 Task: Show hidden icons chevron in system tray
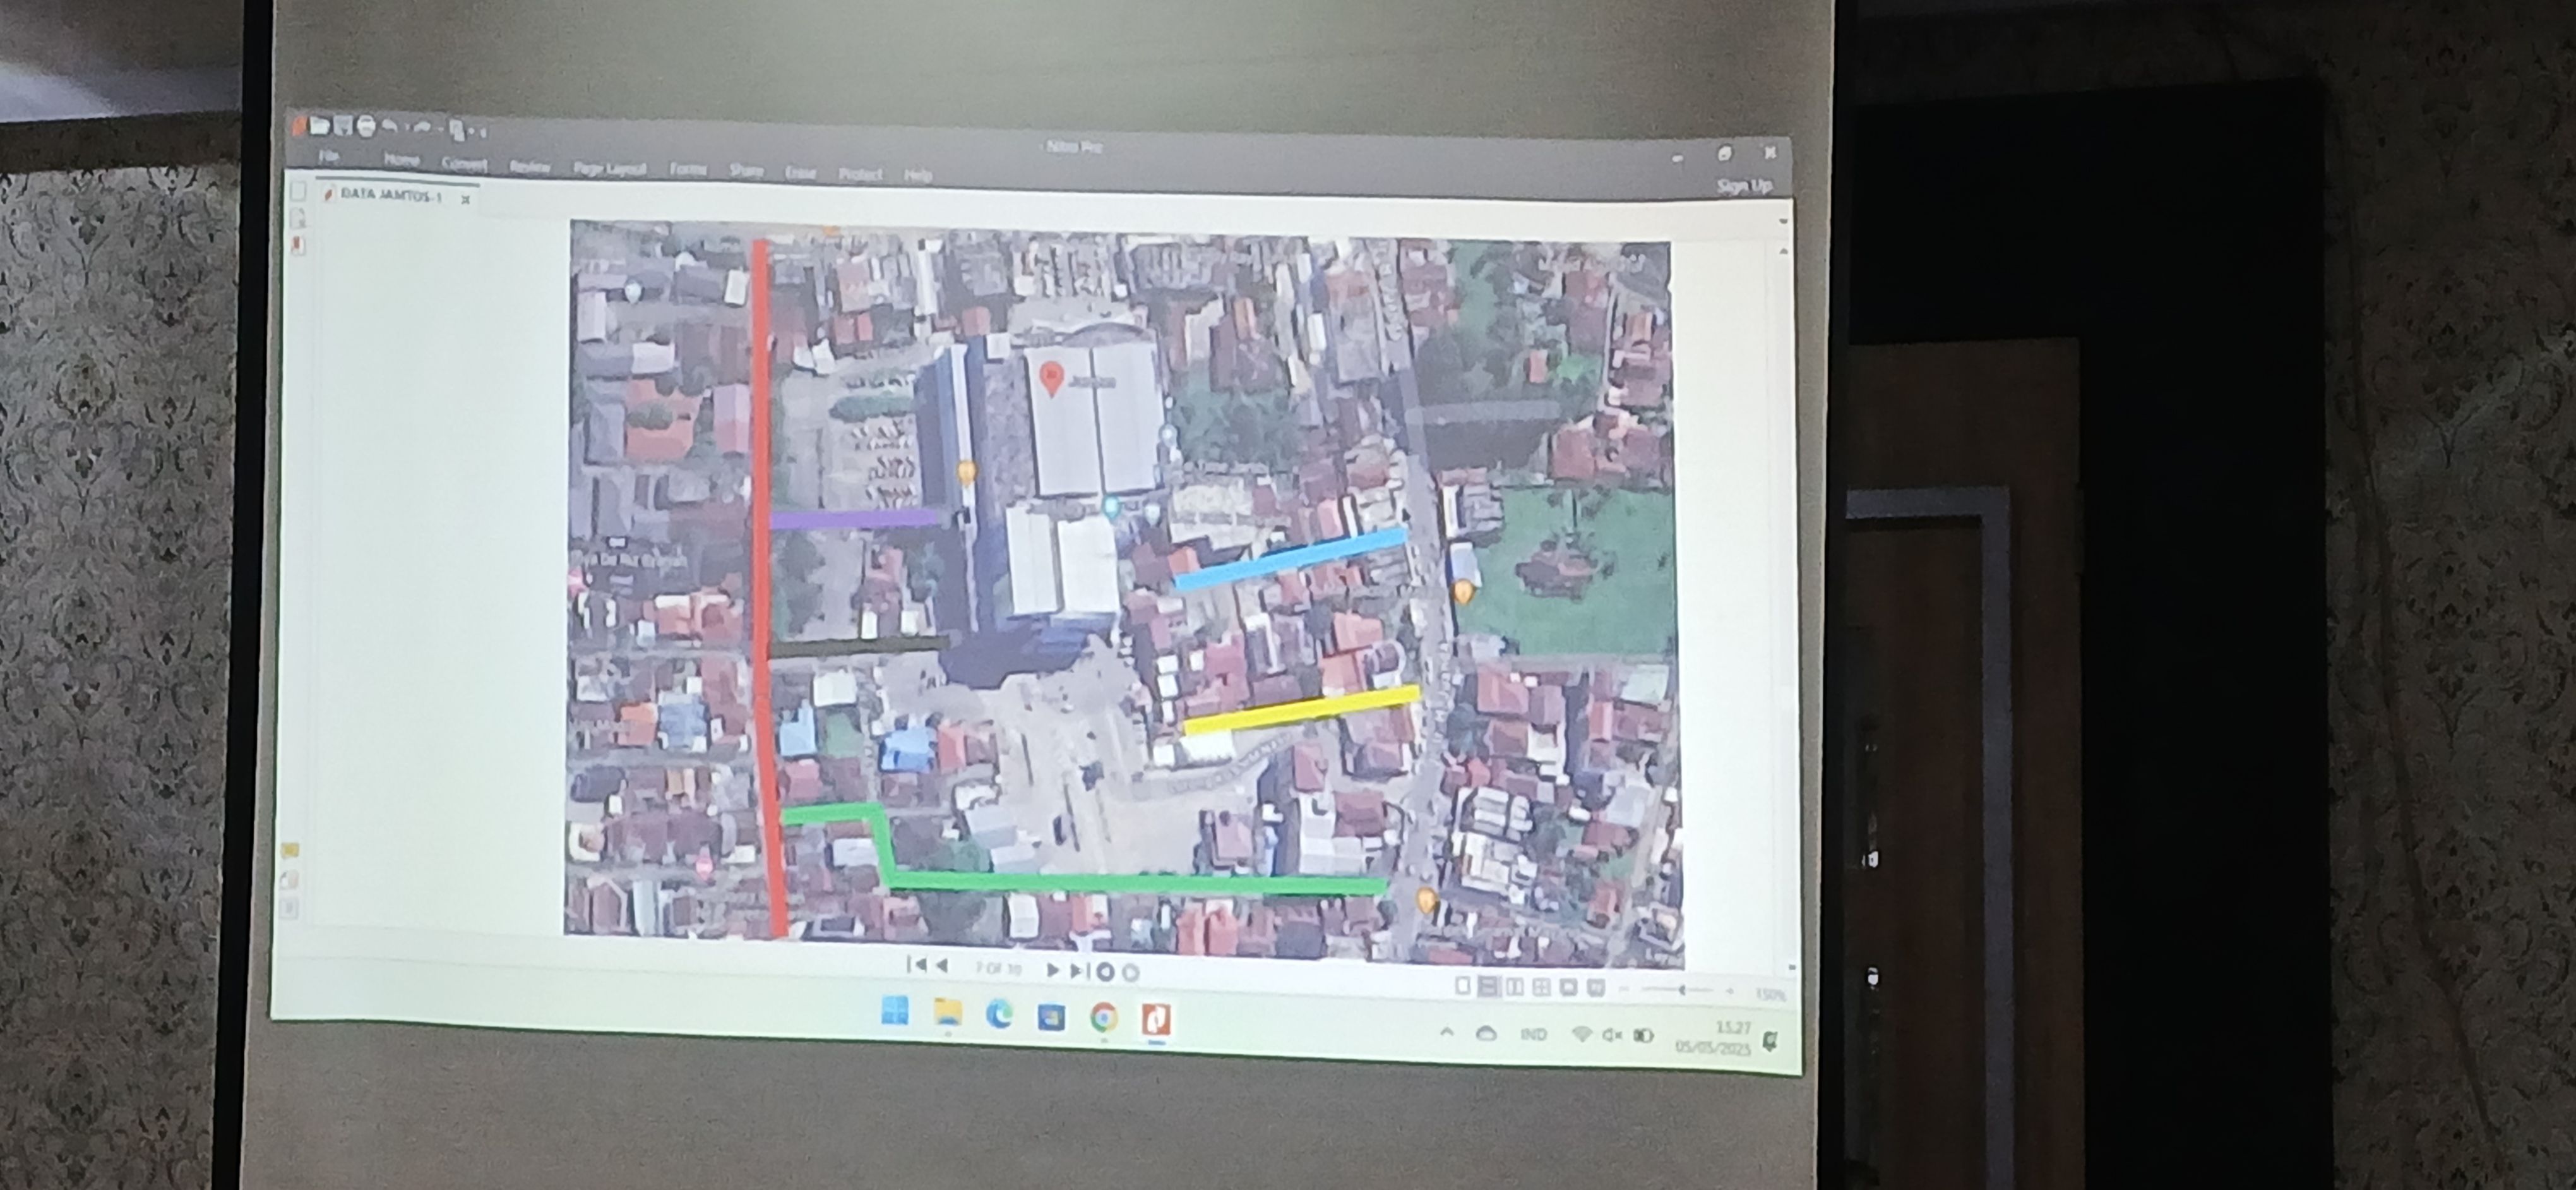[1446, 1032]
